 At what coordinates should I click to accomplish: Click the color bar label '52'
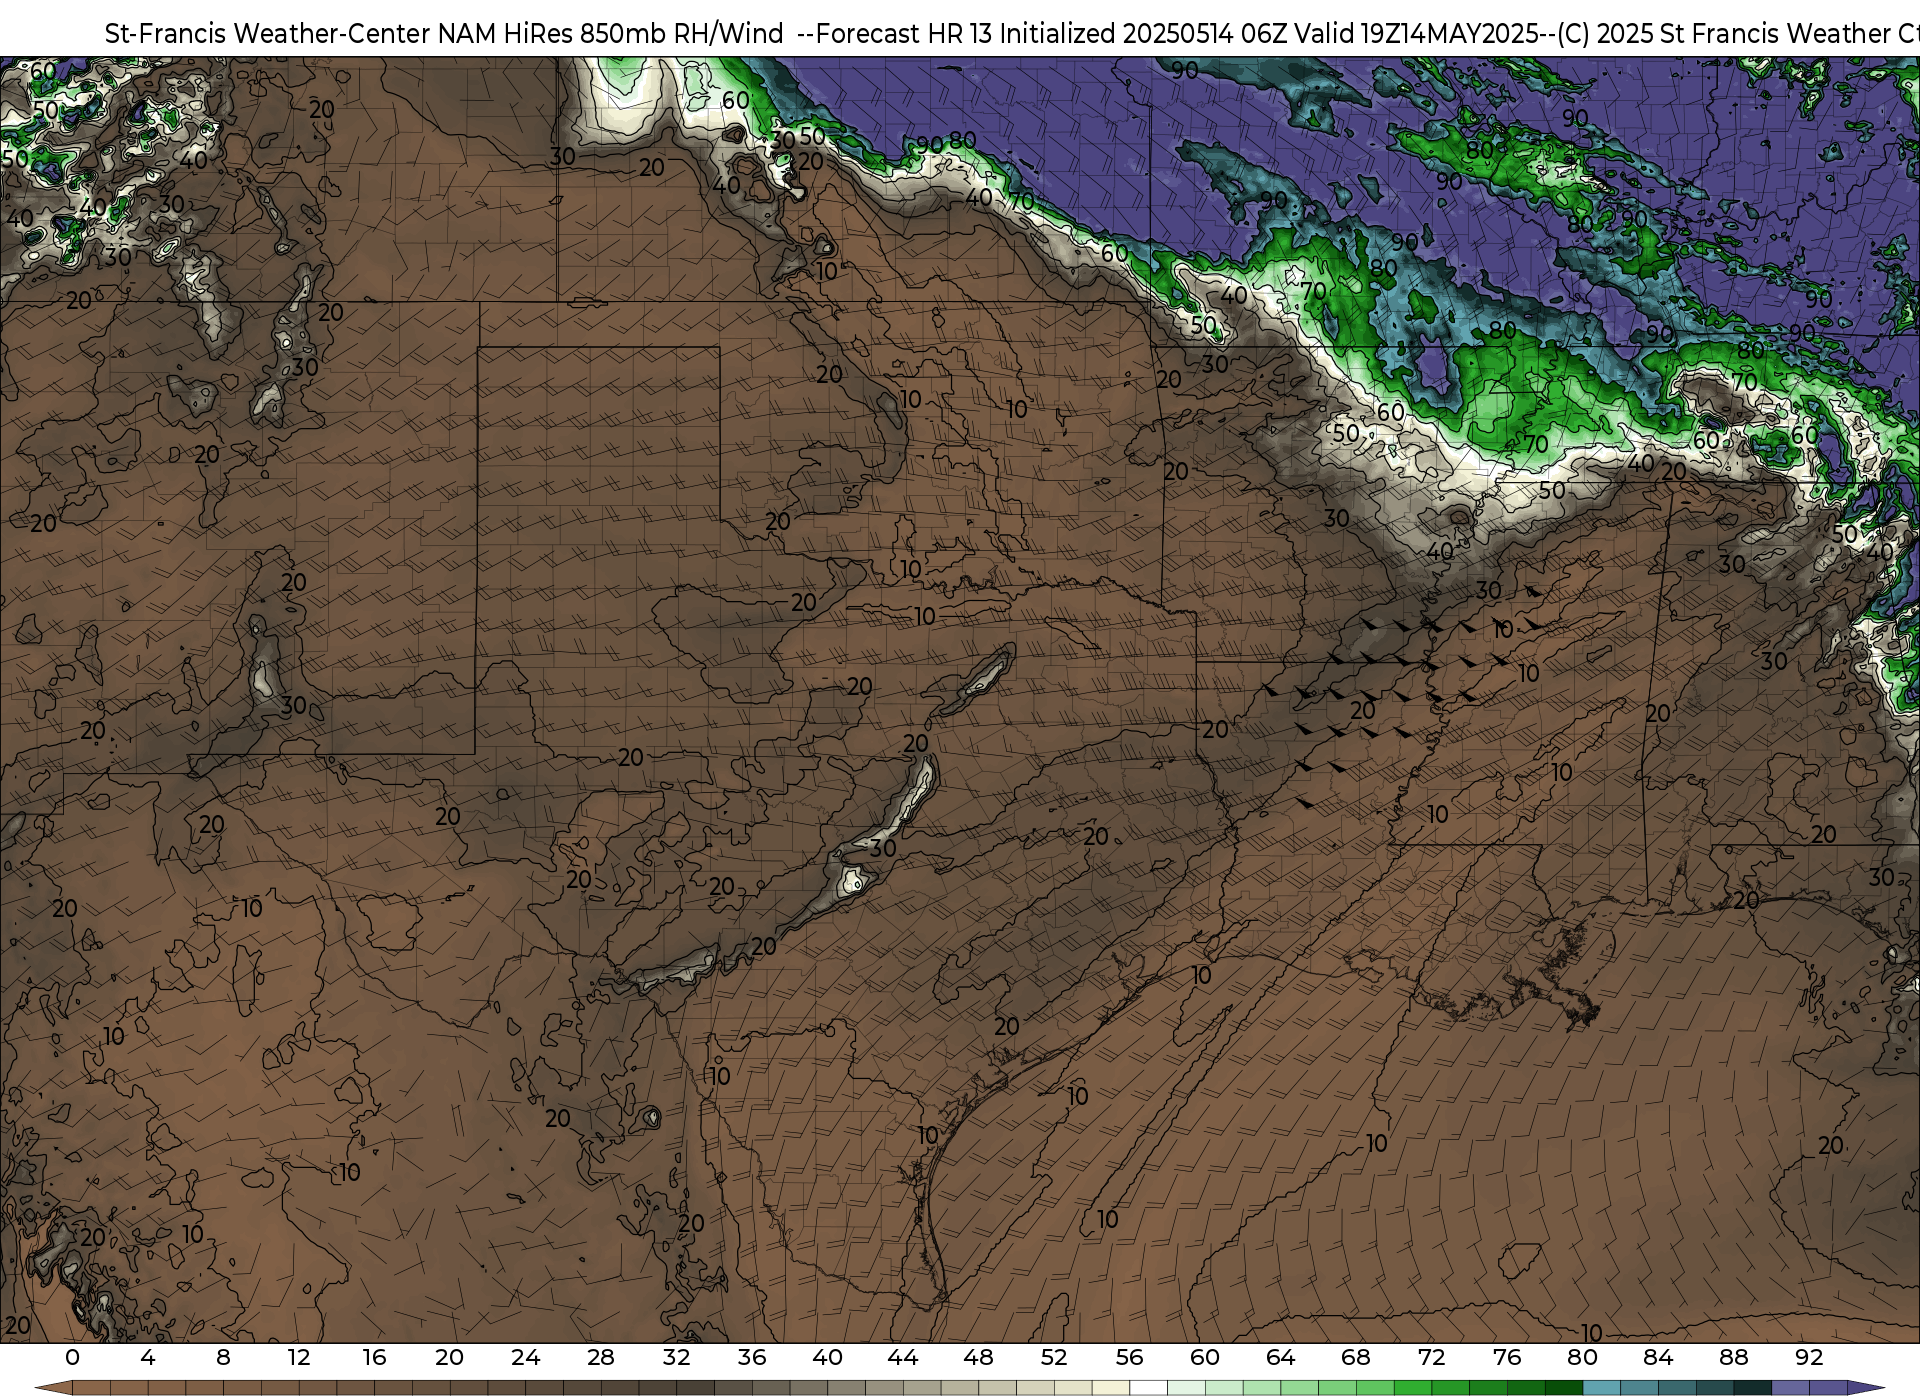click(1054, 1358)
